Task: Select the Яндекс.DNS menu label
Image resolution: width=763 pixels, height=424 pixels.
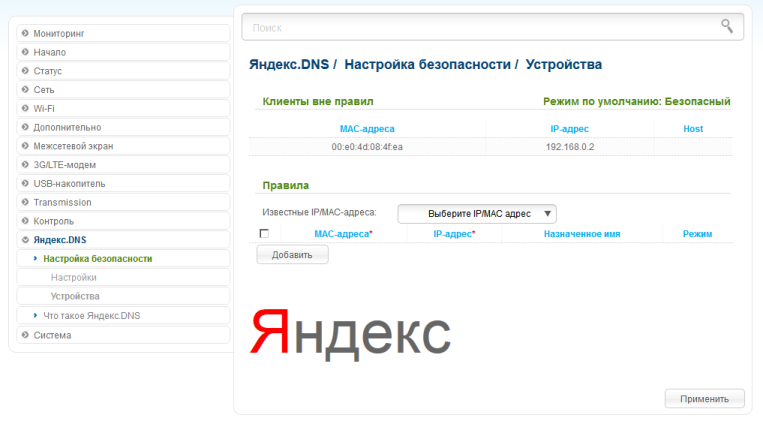Action: (60, 240)
